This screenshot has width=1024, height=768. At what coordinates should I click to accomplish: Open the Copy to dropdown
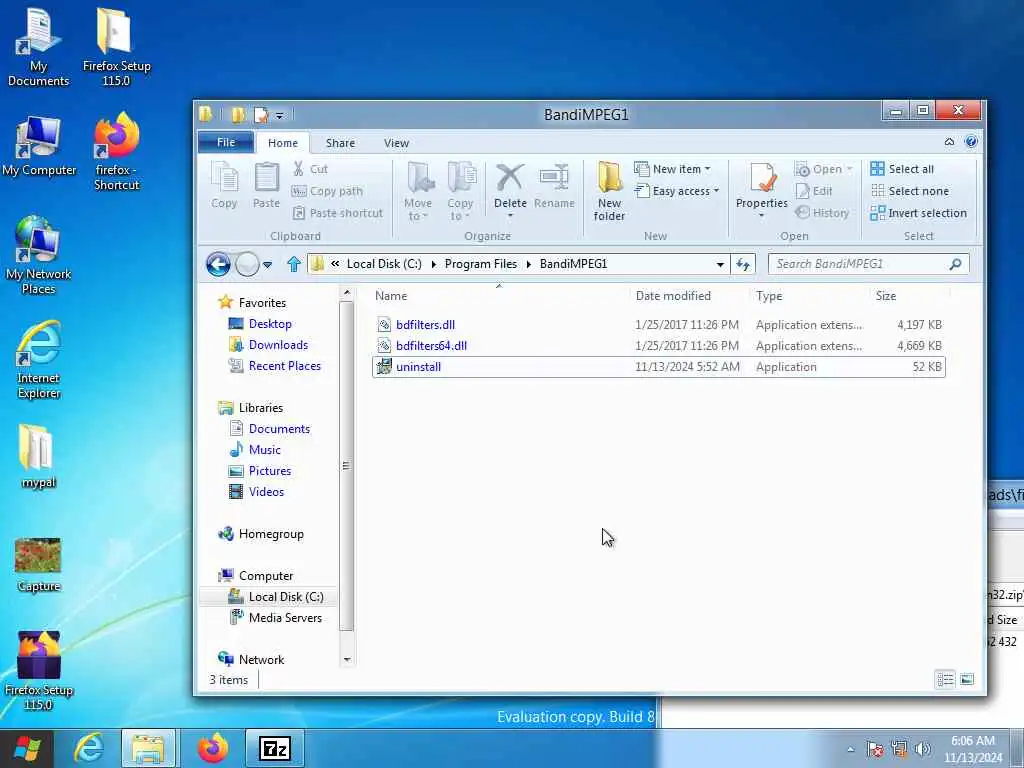(460, 191)
